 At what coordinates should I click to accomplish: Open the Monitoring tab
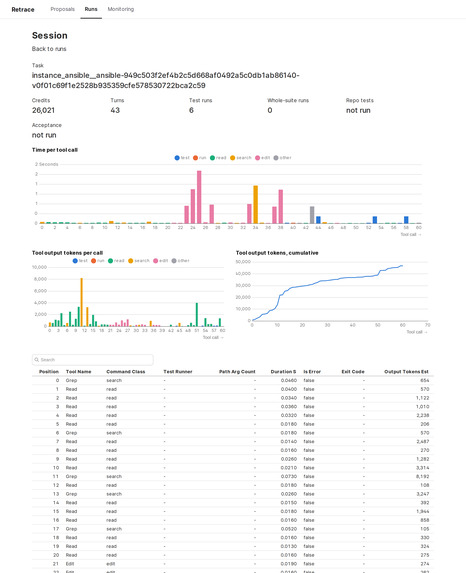[x=121, y=9]
